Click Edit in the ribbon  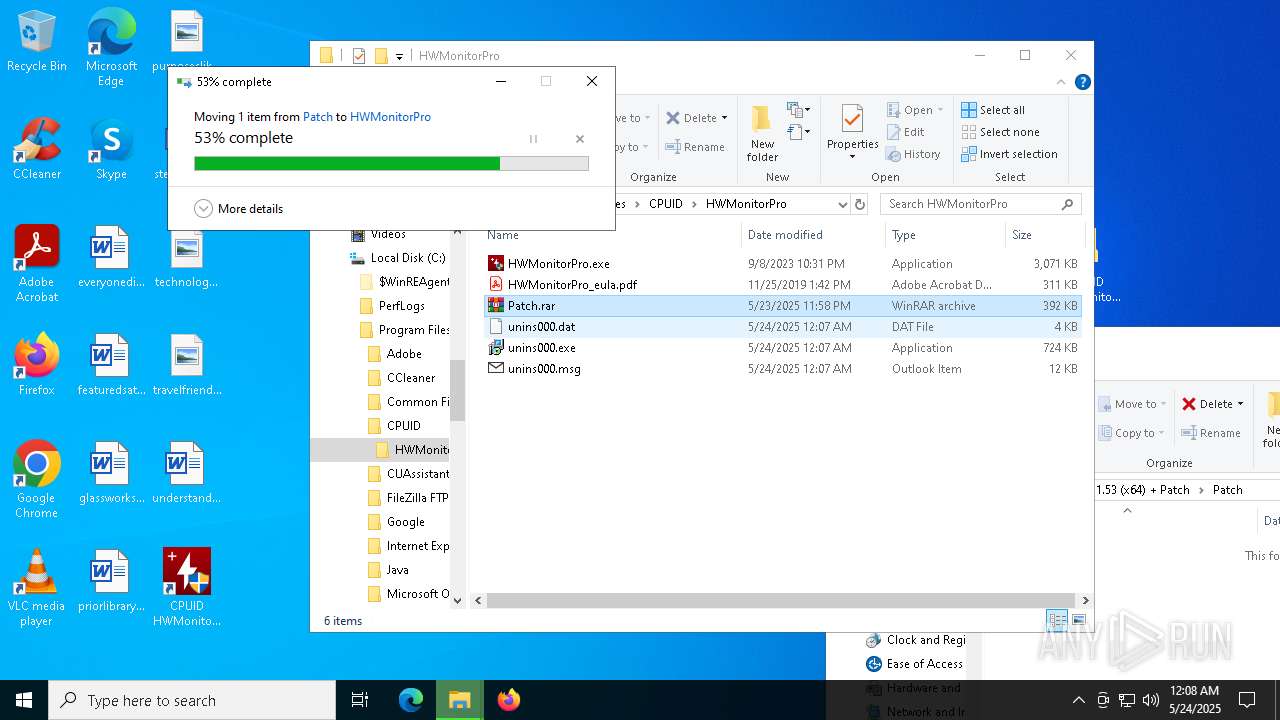(x=906, y=132)
